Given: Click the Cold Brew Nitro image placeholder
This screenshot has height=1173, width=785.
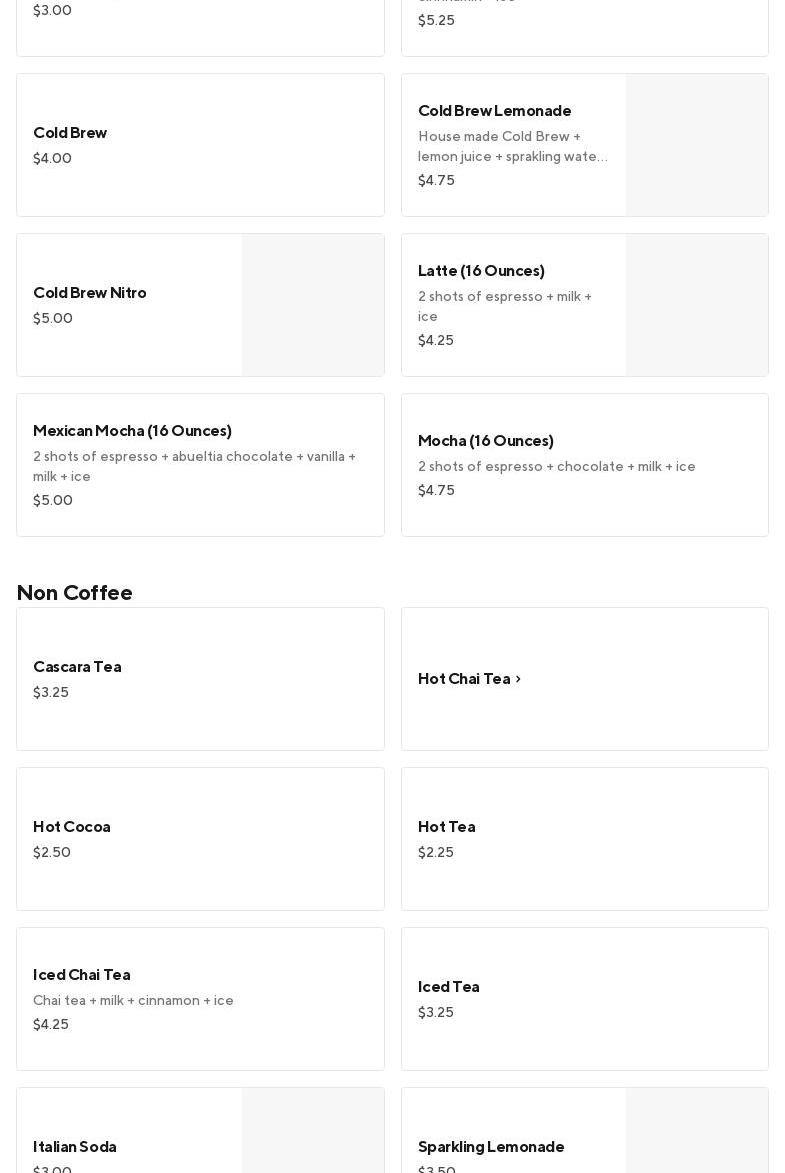Looking at the screenshot, I should pyautogui.click(x=312, y=305).
